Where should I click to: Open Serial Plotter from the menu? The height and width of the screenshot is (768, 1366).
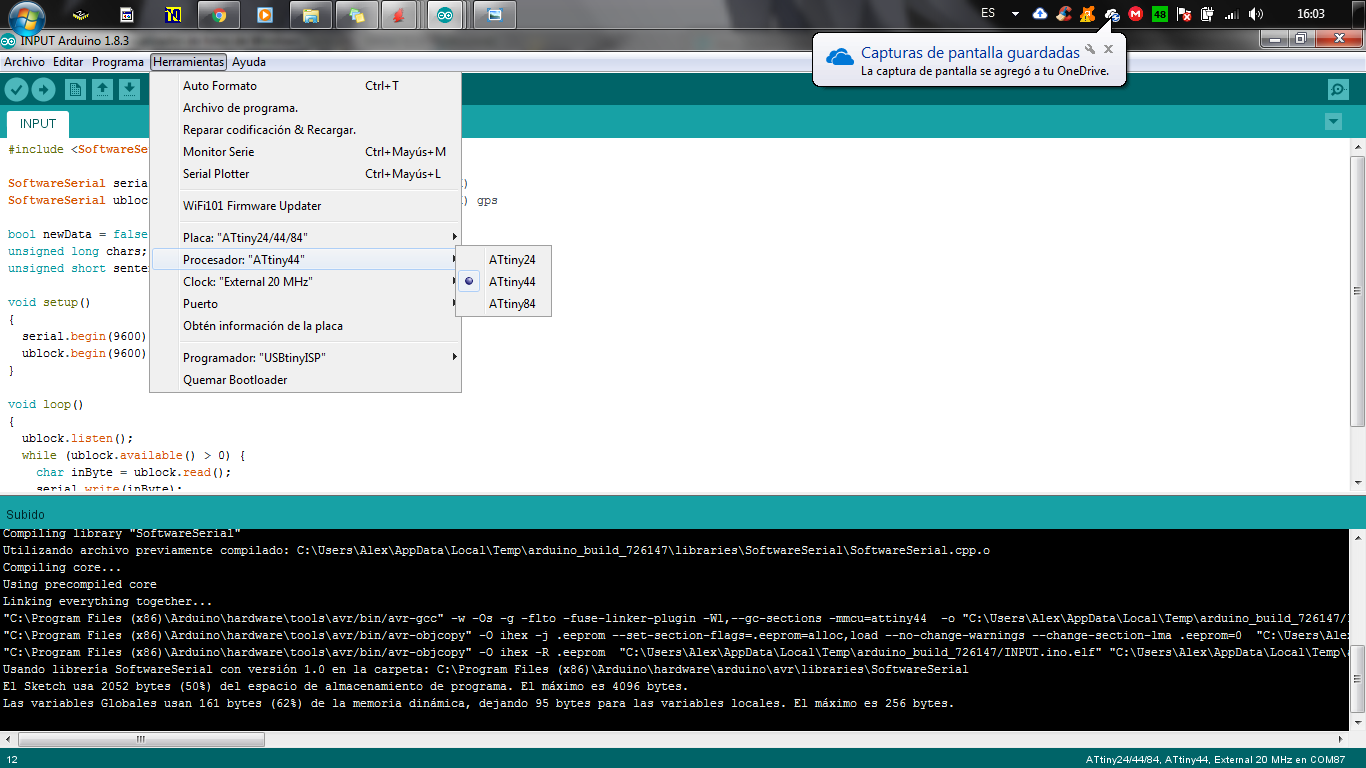(x=305, y=174)
